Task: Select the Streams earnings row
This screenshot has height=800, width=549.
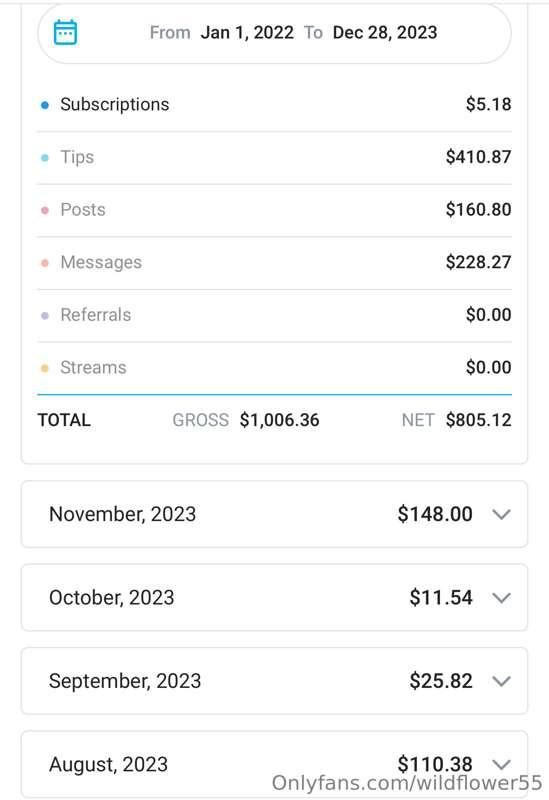Action: point(274,368)
